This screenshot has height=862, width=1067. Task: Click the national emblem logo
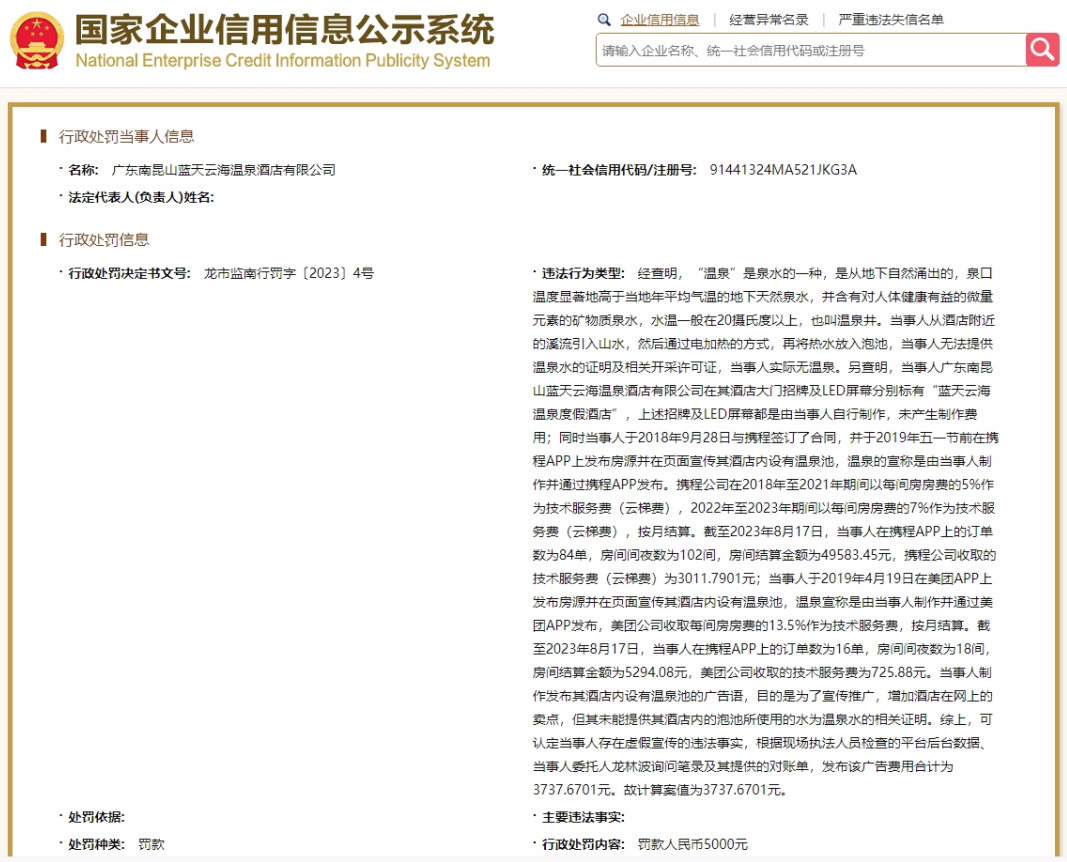click(x=36, y=42)
